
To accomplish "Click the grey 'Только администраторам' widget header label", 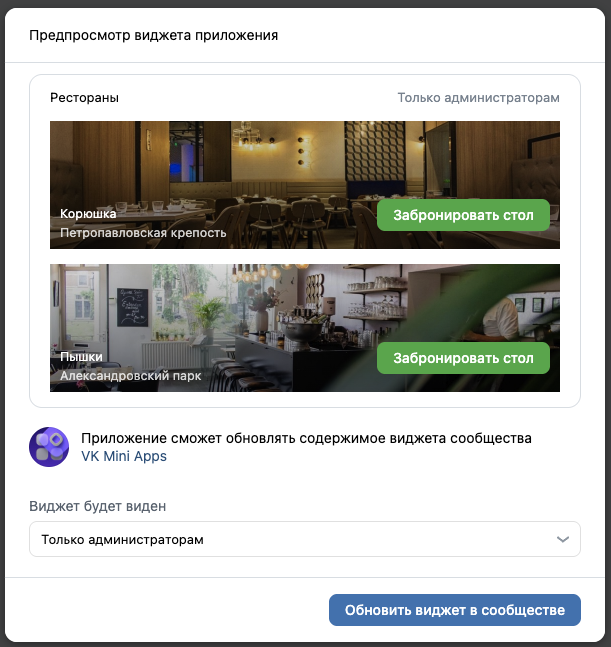I will [x=479, y=98].
